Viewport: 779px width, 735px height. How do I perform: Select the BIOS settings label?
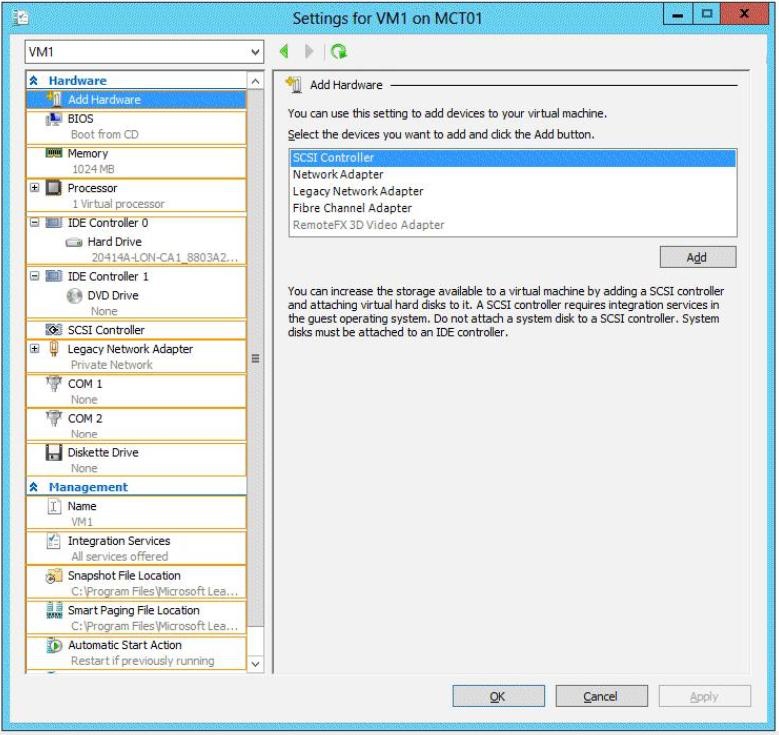point(80,119)
